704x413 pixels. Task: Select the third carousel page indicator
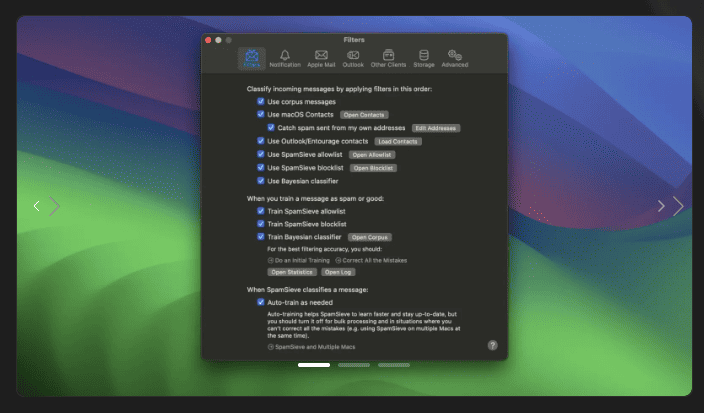coord(394,365)
